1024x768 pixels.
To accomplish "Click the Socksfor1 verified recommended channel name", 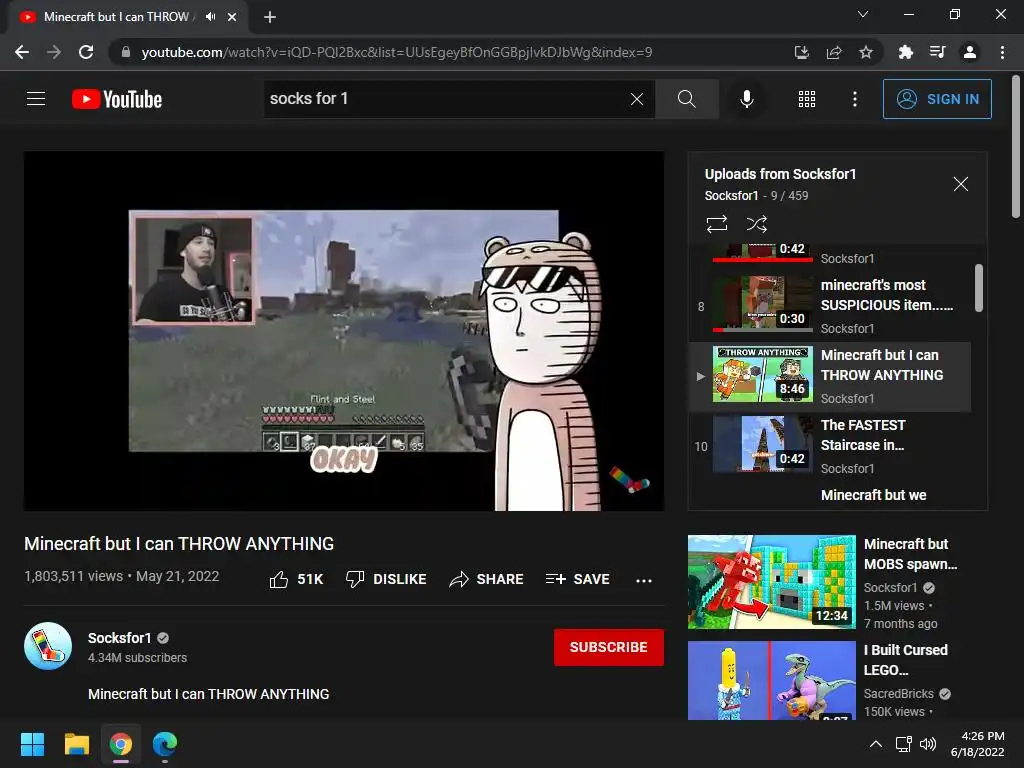I will tap(890, 588).
